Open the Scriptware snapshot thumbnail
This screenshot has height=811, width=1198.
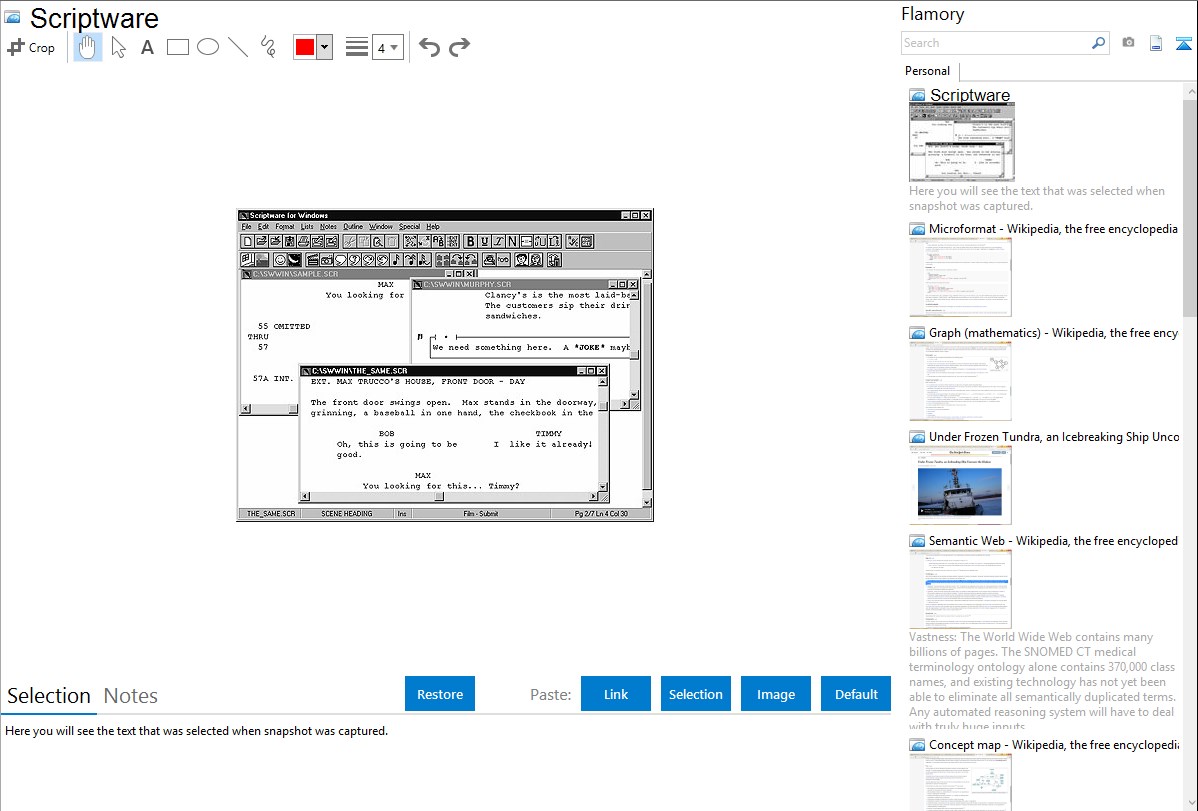(962, 143)
